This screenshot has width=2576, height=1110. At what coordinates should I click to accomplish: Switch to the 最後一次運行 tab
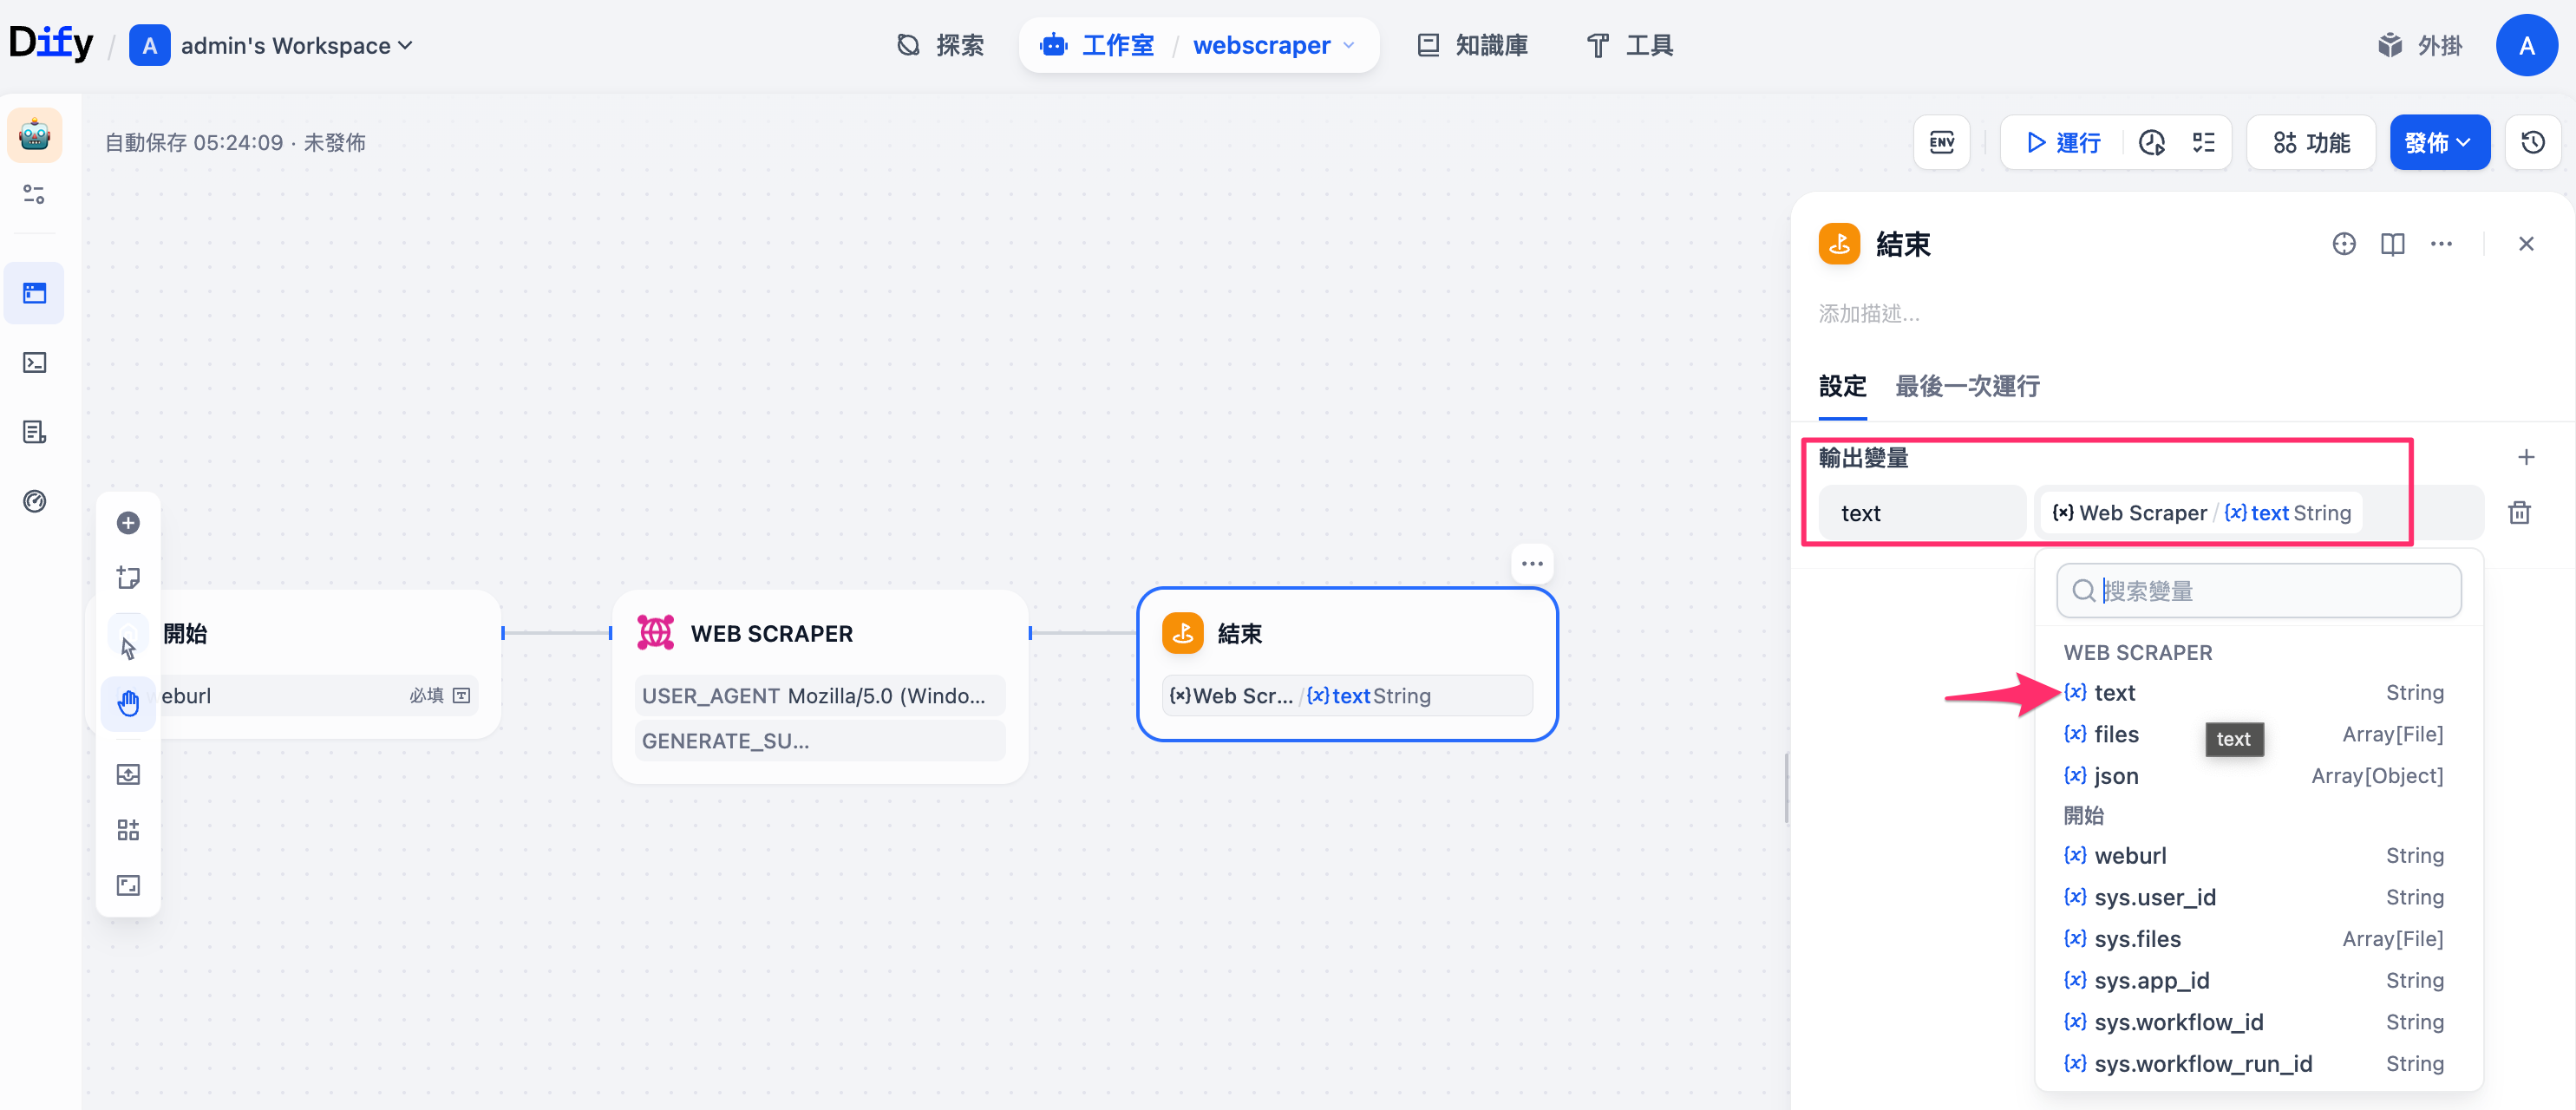(x=1966, y=386)
